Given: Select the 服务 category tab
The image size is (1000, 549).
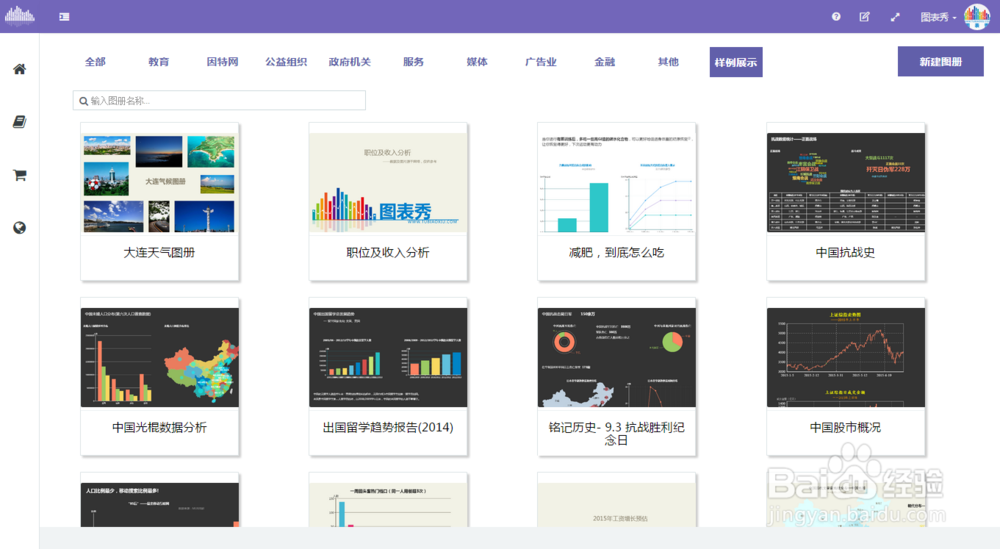Looking at the screenshot, I should (413, 62).
